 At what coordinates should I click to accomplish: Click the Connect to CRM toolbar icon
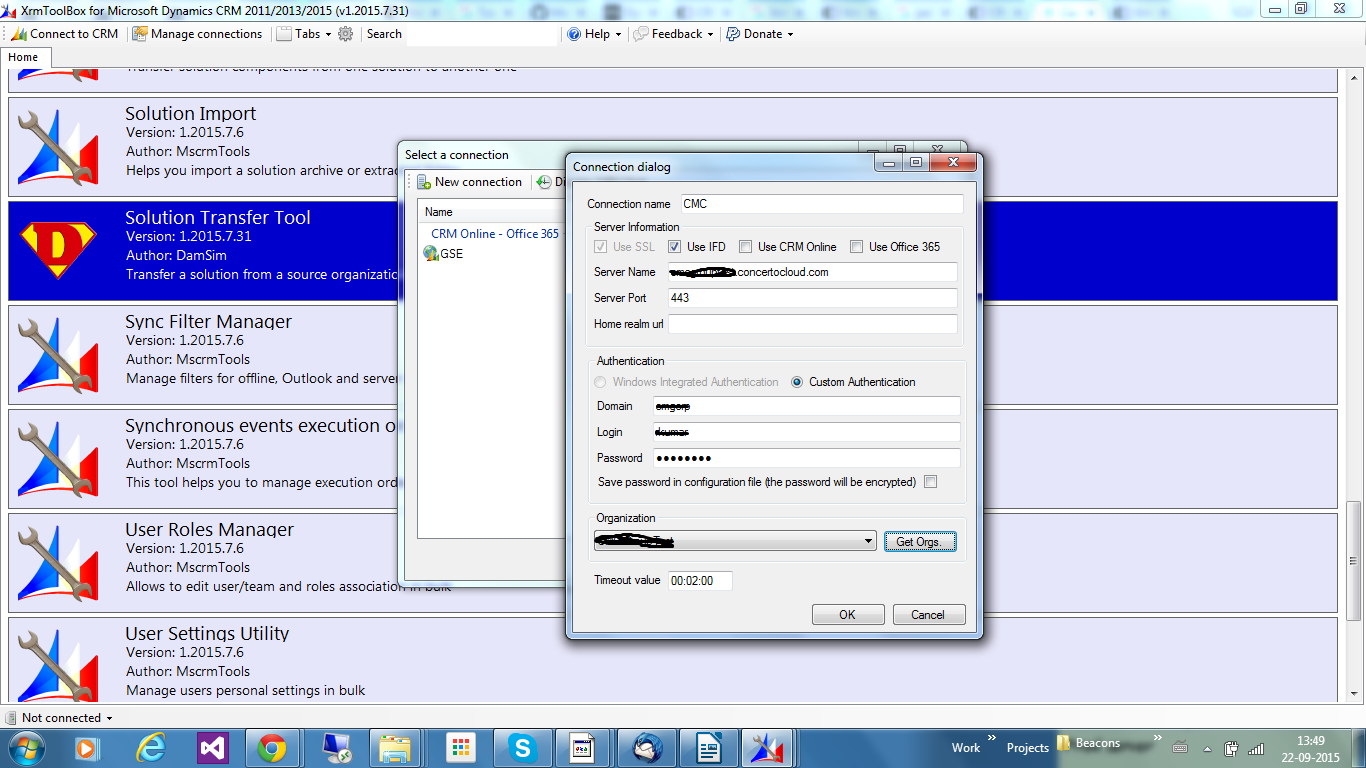pyautogui.click(x=18, y=33)
